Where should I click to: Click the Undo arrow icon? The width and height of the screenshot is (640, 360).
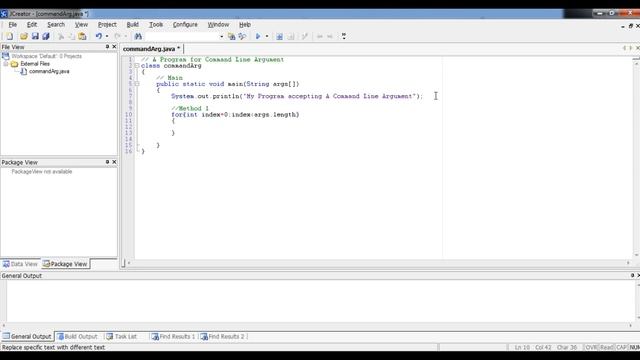tap(98, 36)
